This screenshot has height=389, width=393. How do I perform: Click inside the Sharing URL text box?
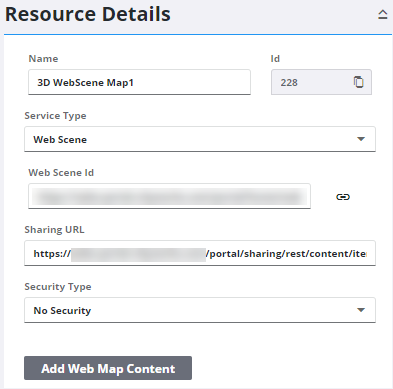pyautogui.click(x=200, y=253)
